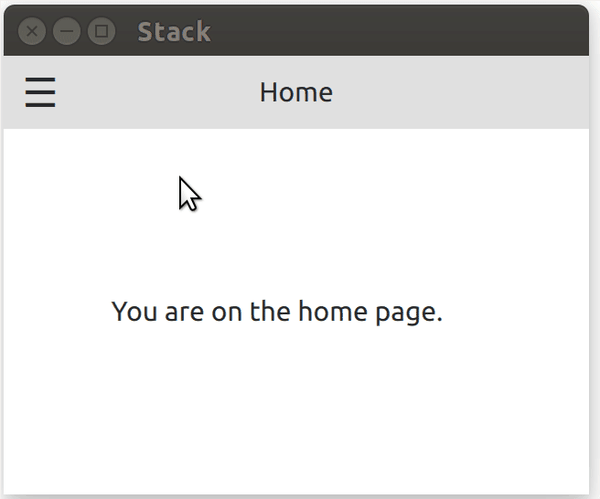This screenshot has height=499, width=600.
Task: Close the Stack window
Action: click(32, 32)
